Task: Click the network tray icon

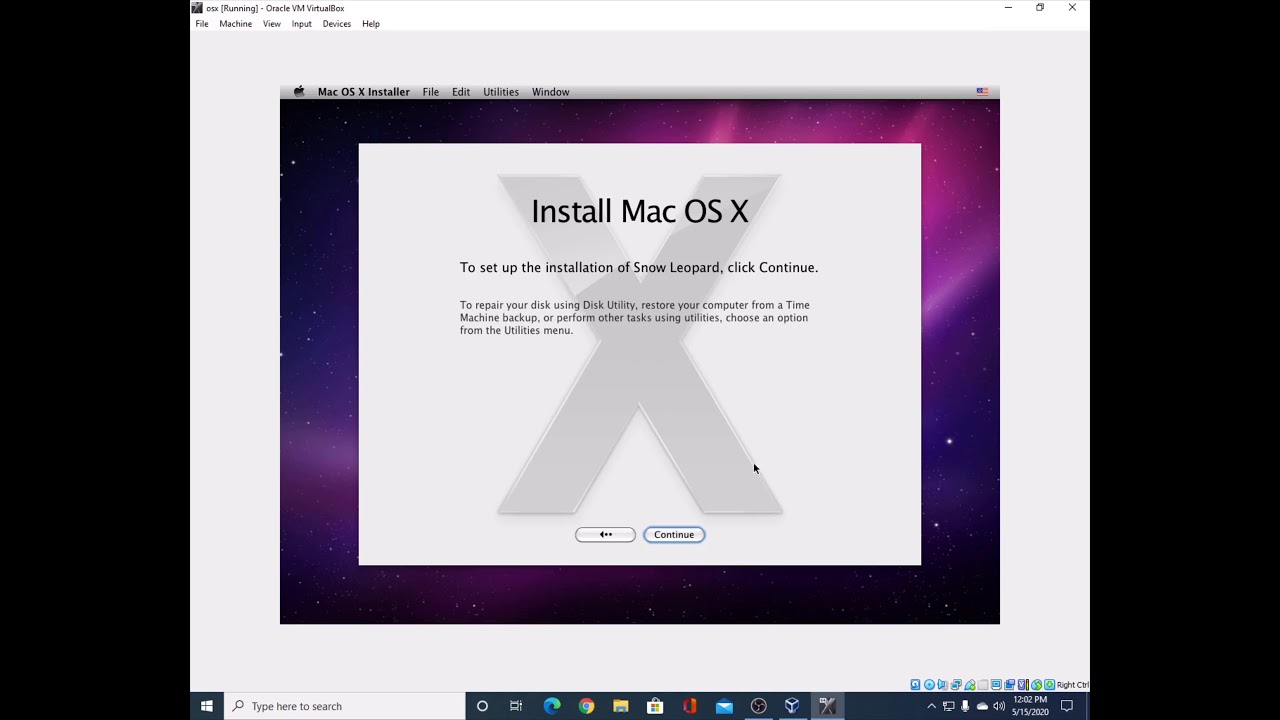Action: click(x=948, y=706)
